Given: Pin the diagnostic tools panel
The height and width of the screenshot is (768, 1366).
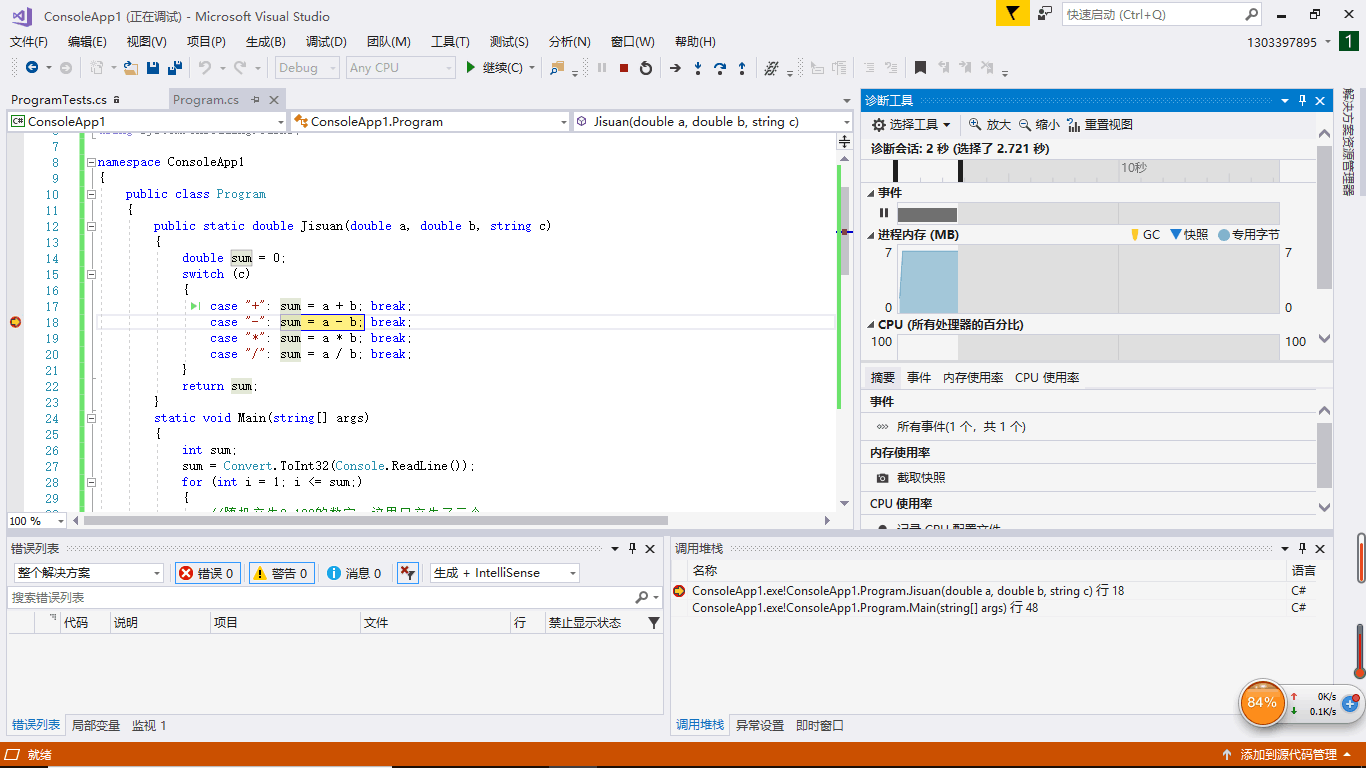Looking at the screenshot, I should coord(1303,100).
